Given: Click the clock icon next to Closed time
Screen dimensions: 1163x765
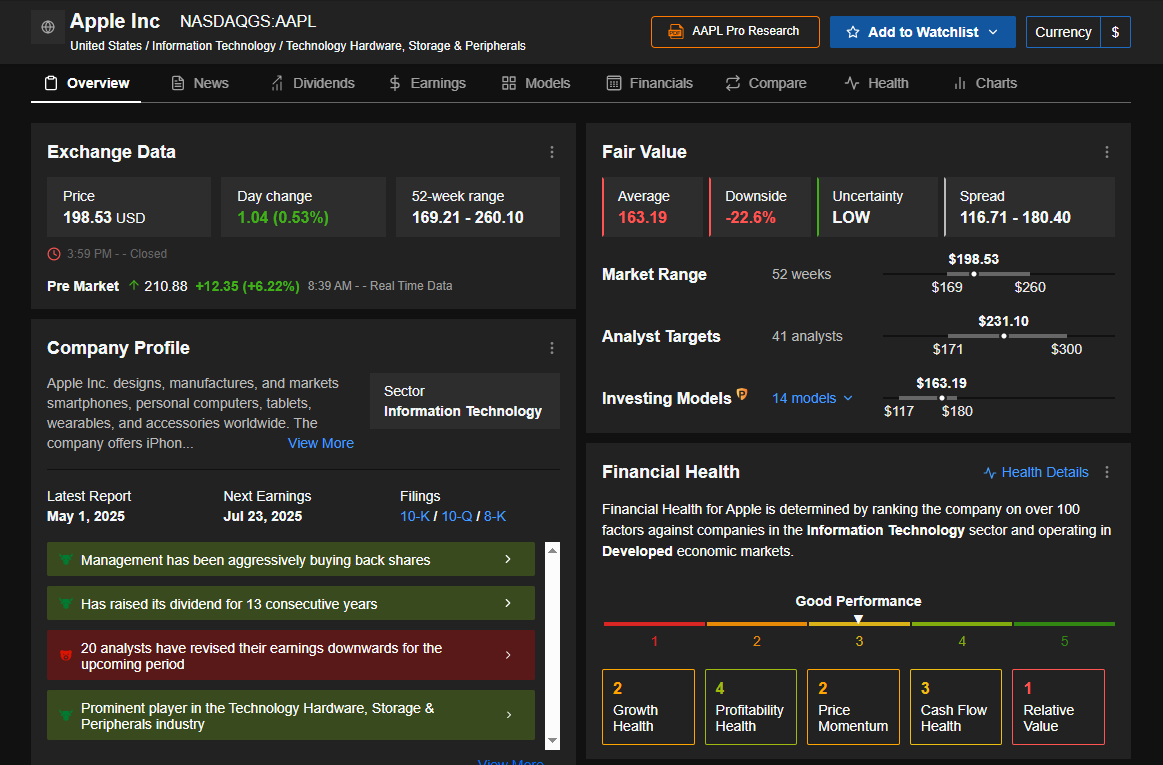Looking at the screenshot, I should pos(54,254).
